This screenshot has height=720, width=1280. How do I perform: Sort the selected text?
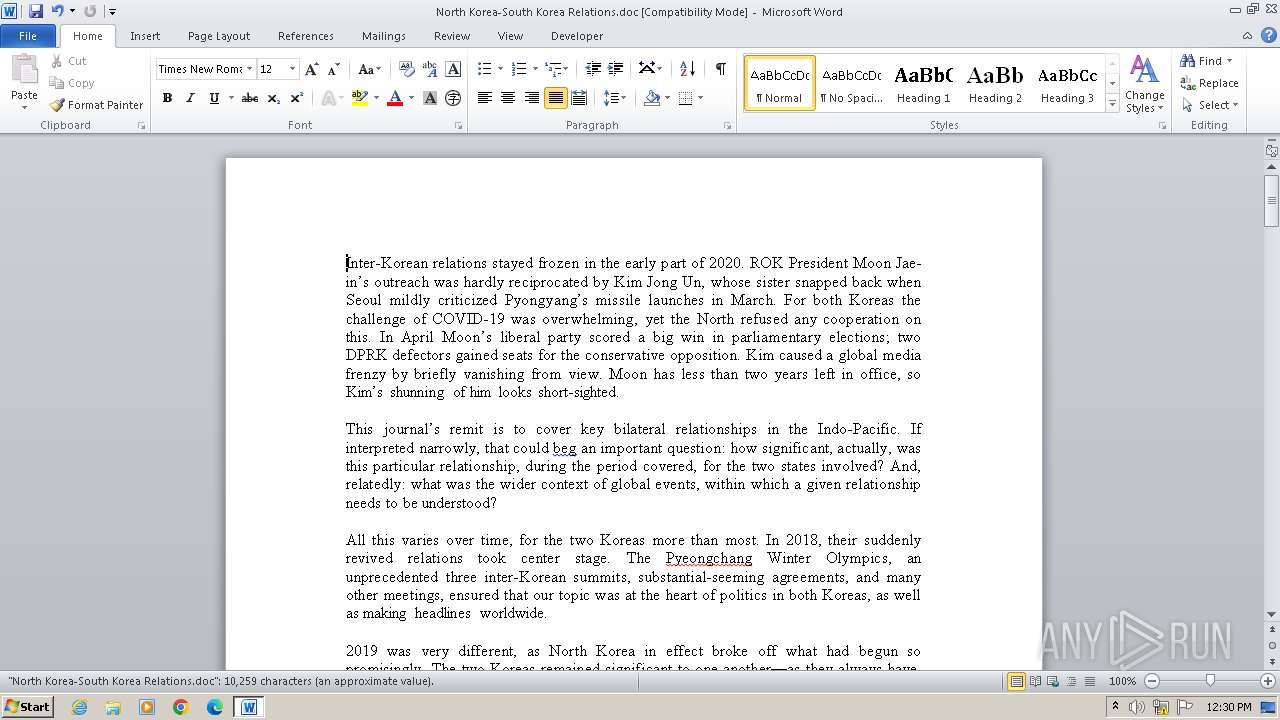[x=687, y=69]
